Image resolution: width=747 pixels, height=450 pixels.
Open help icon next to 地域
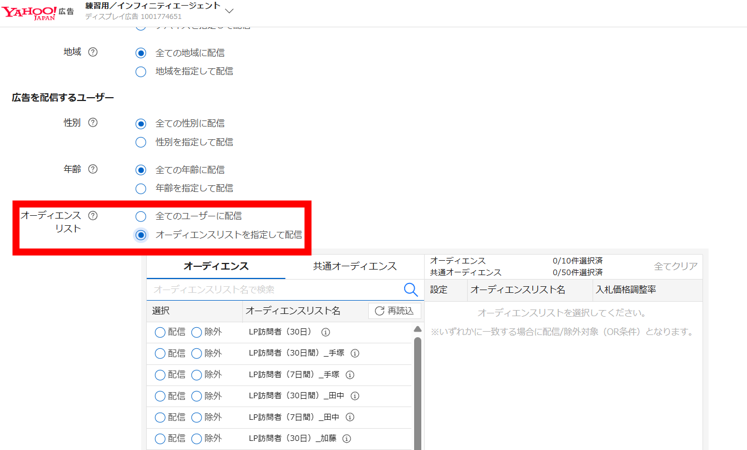click(x=93, y=52)
